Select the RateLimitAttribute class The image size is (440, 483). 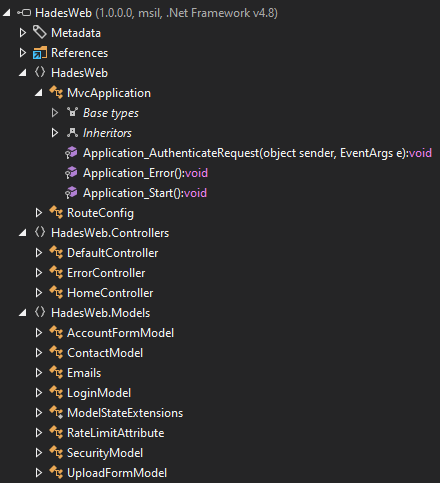point(115,433)
